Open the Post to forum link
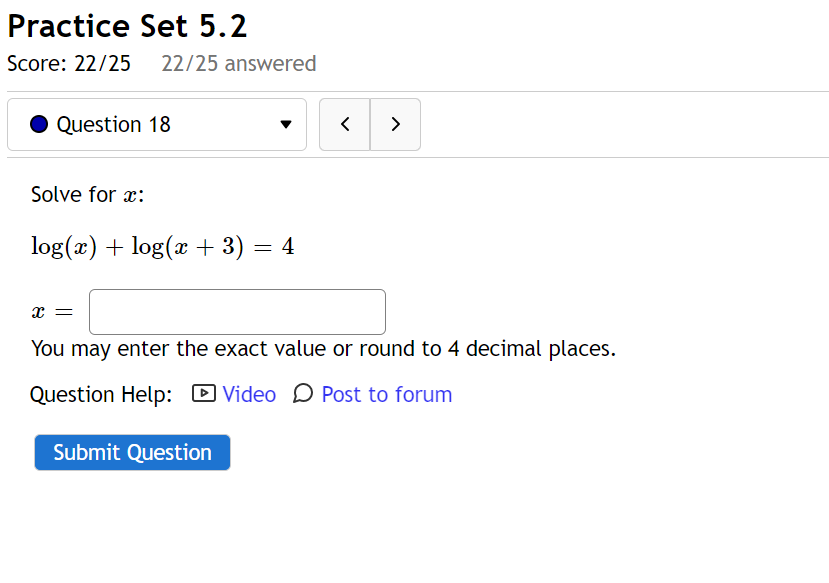Screen dimensions: 829x583 coord(386,394)
